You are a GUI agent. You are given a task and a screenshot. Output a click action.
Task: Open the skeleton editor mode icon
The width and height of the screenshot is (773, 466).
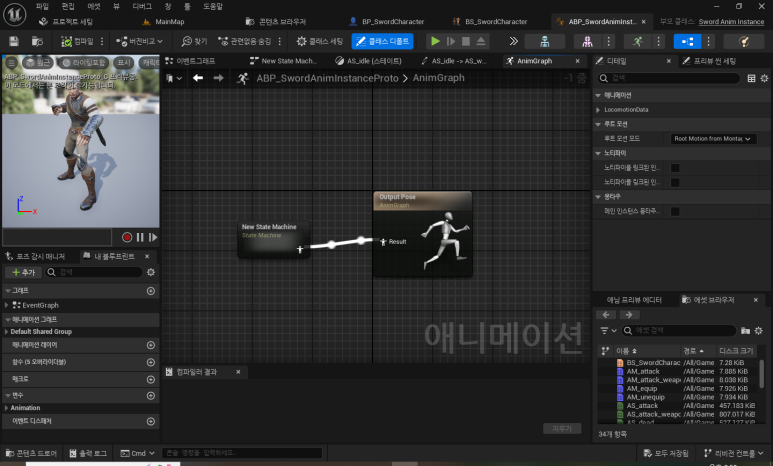click(x=544, y=41)
